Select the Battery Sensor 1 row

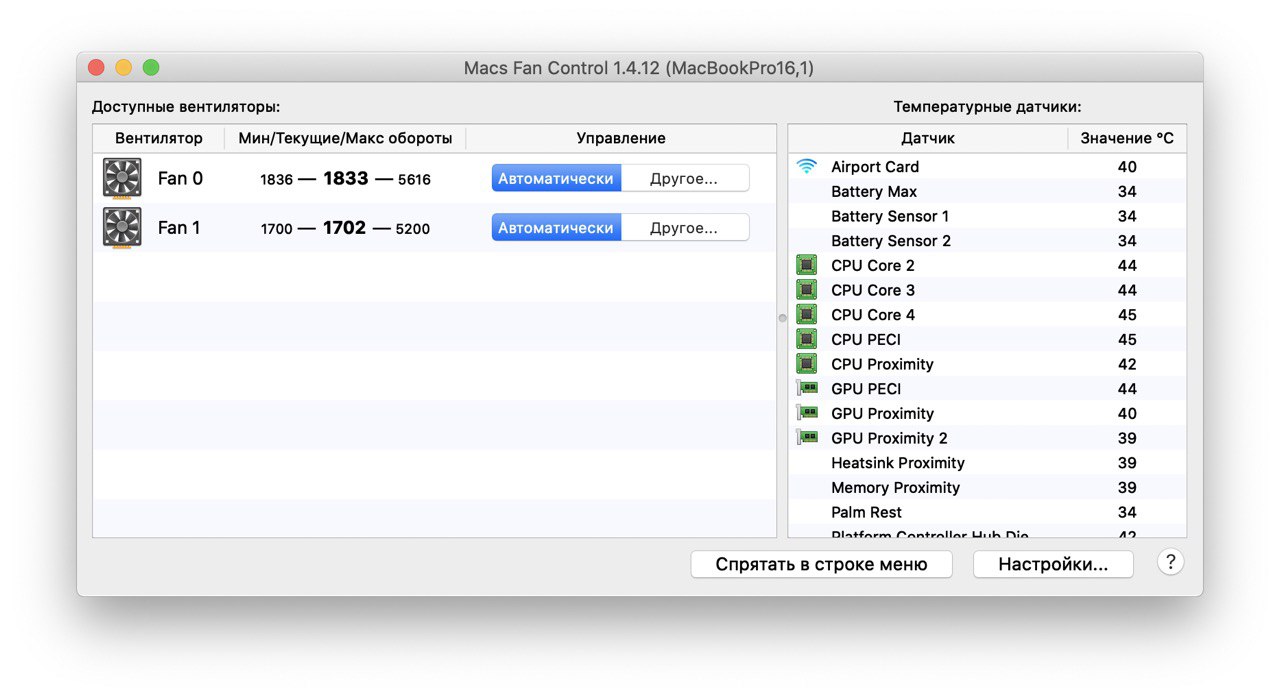pos(987,216)
